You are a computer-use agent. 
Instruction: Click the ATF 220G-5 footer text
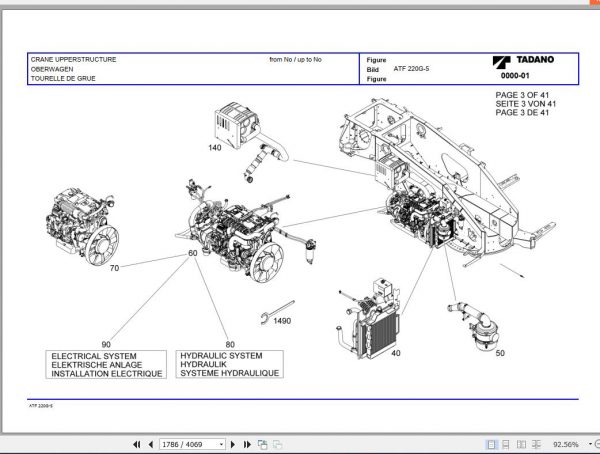(41, 406)
